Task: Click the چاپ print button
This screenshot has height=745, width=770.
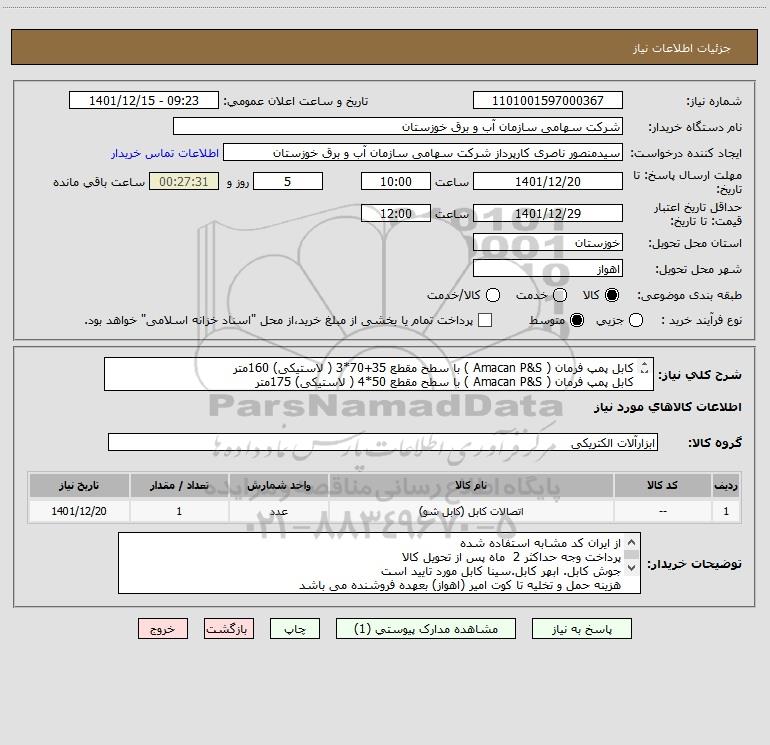Action: click(x=295, y=629)
